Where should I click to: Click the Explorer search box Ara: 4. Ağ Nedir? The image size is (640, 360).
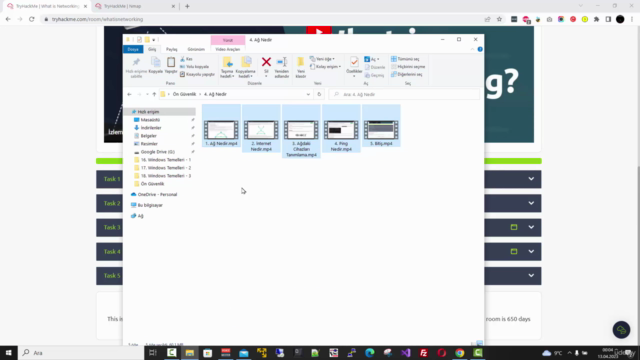pos(404,94)
